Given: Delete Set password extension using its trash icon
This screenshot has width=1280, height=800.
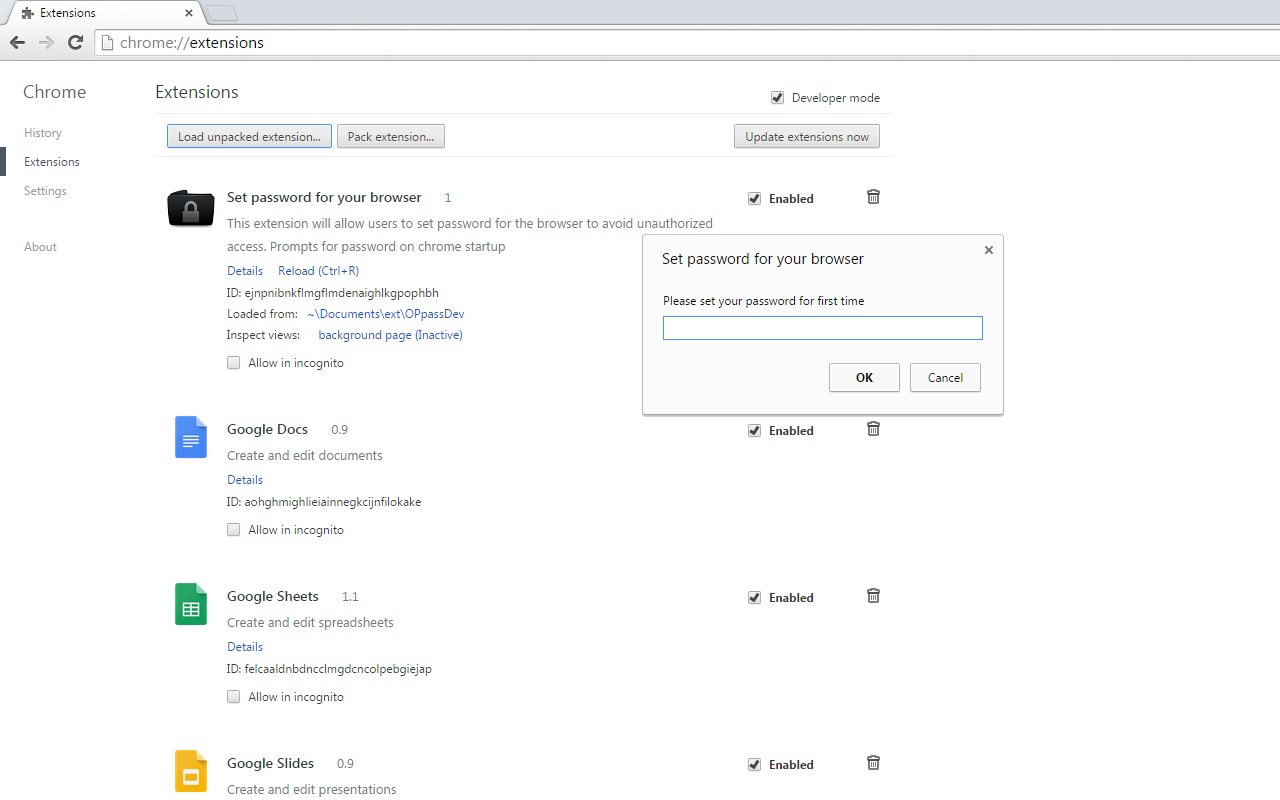Looking at the screenshot, I should [872, 197].
